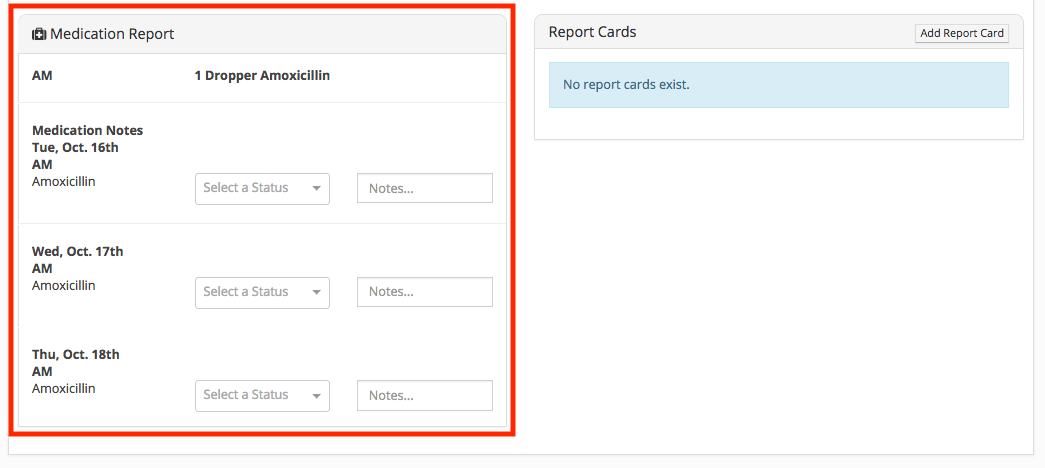Click the Medication Notes heading
The width and height of the screenshot is (1045, 468).
point(87,130)
